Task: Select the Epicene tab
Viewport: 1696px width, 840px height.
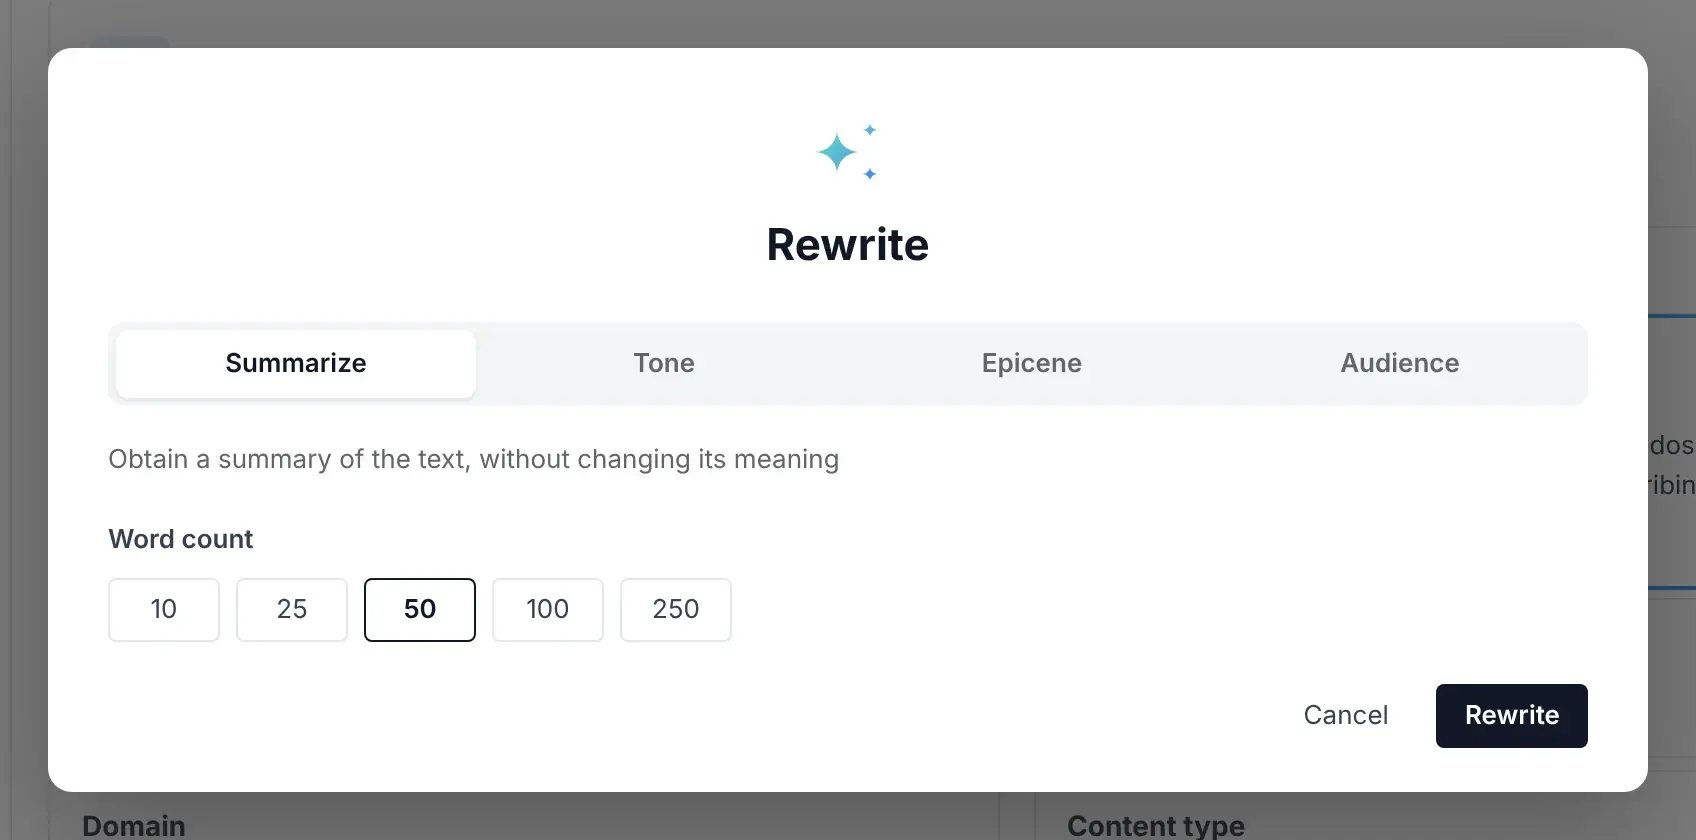Action: (1032, 363)
